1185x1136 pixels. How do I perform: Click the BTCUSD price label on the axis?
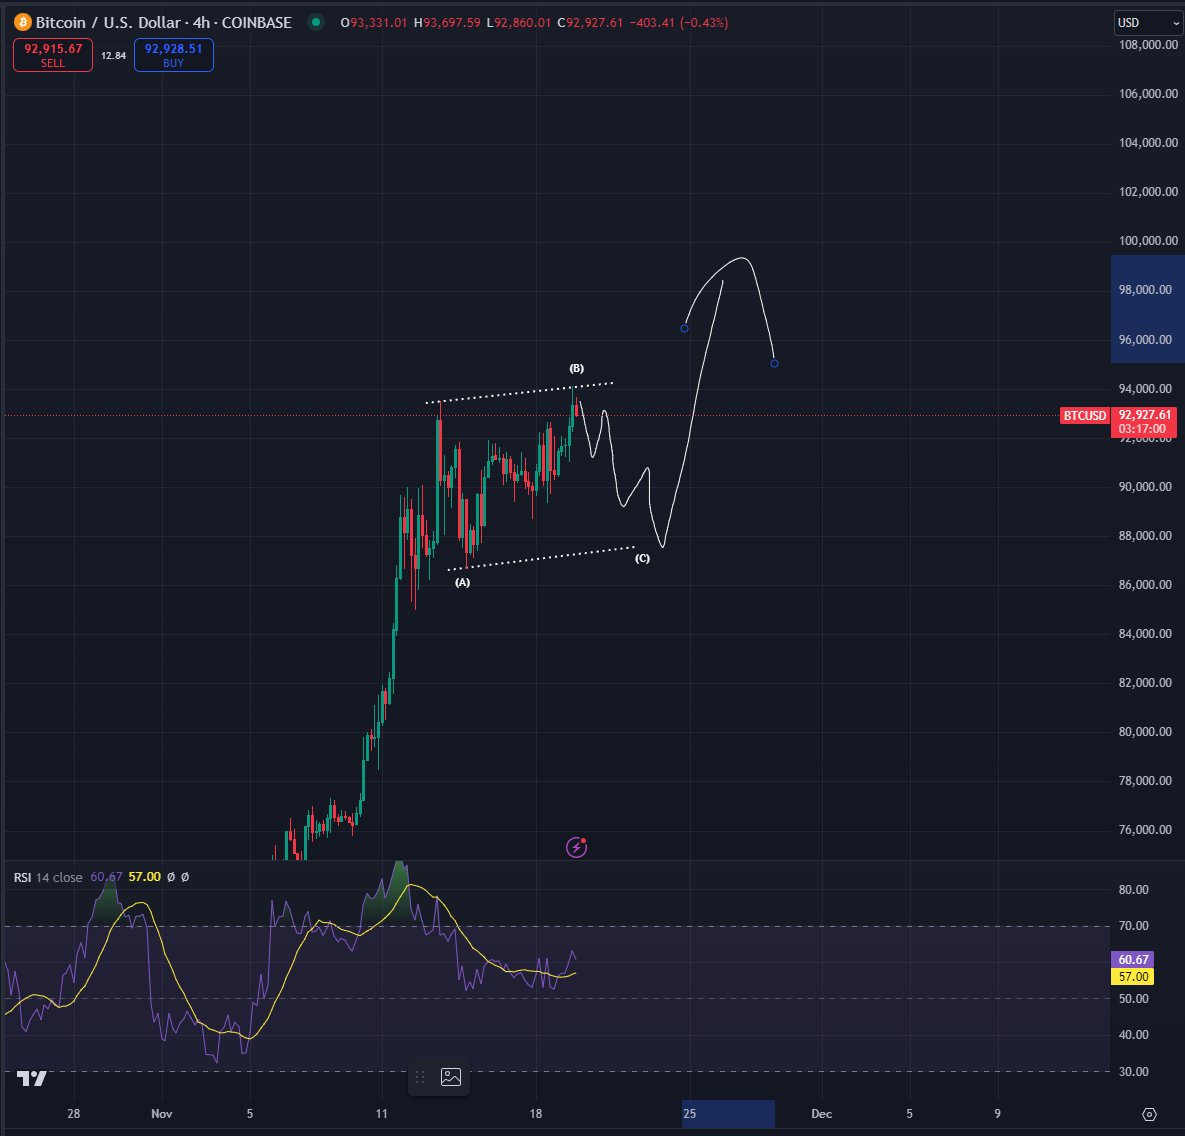[x=1084, y=415]
